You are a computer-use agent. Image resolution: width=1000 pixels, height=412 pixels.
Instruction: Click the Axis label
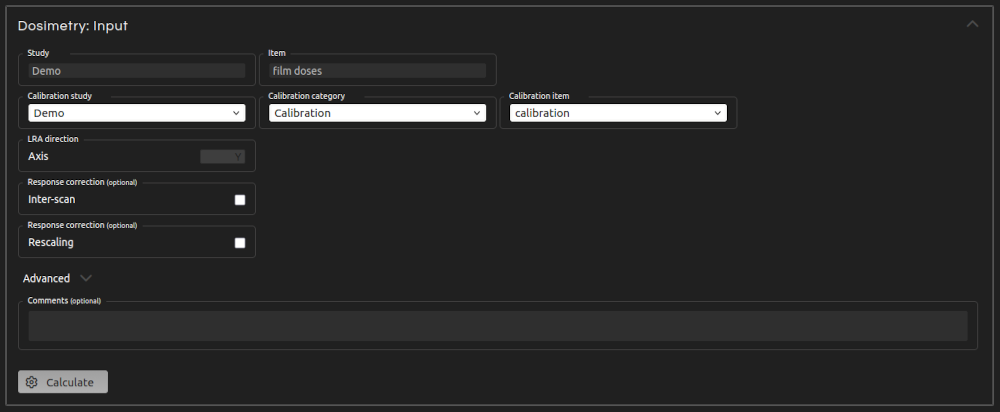38,156
